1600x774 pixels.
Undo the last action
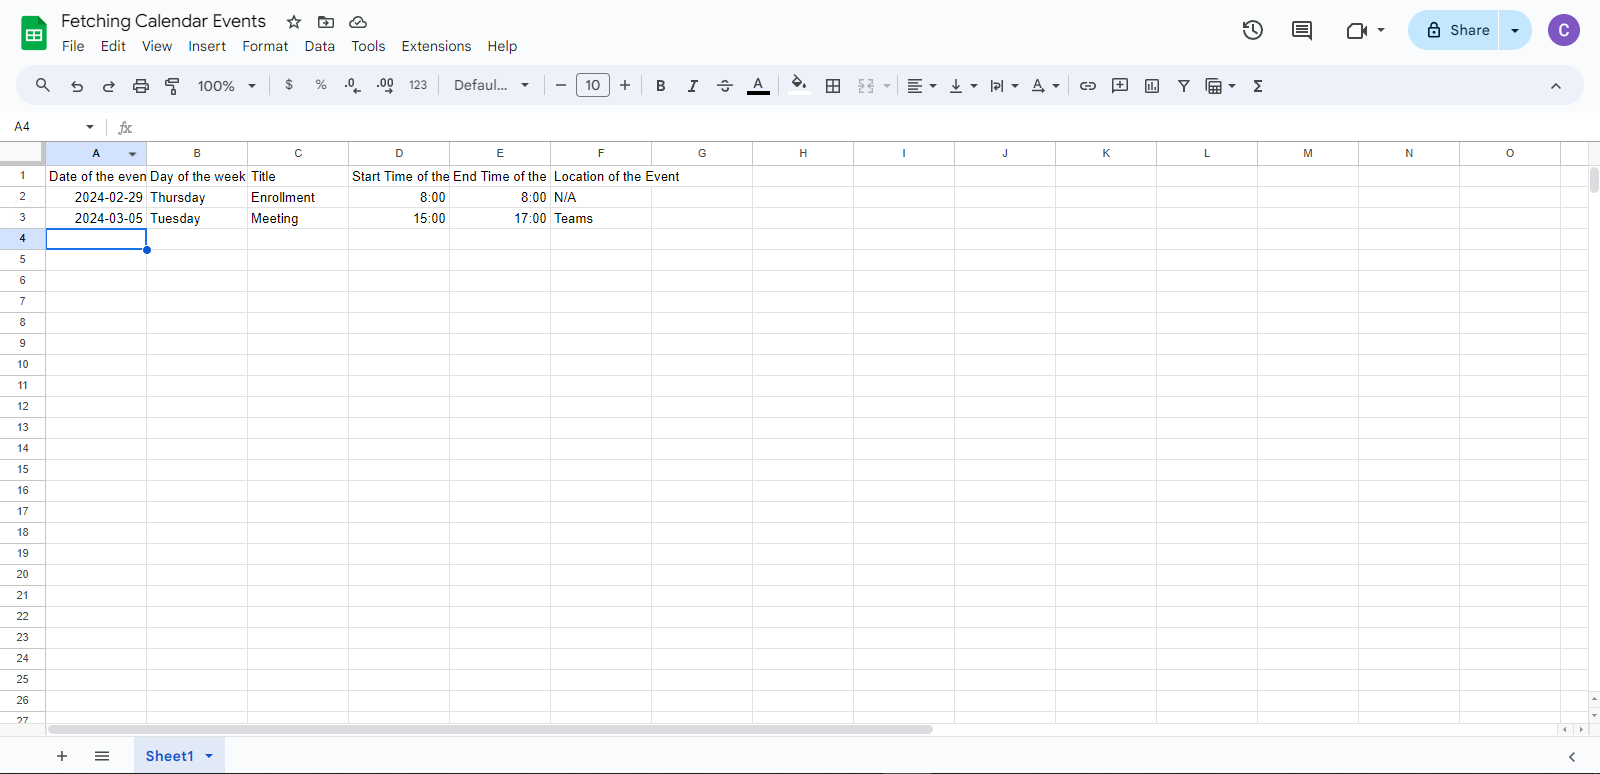[77, 86]
